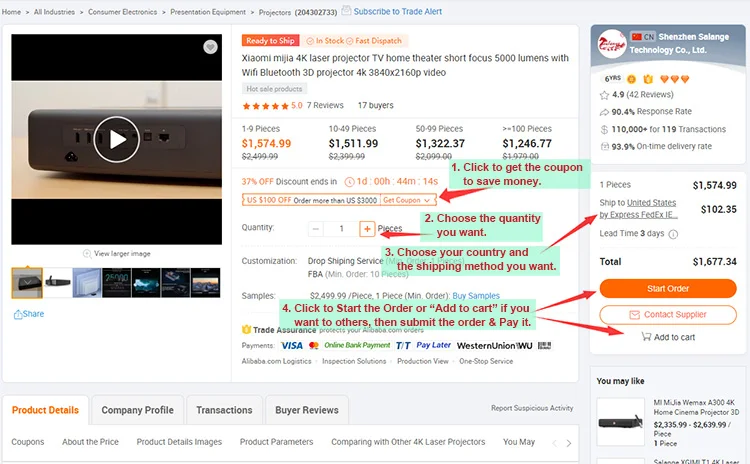The image size is (750, 464).
Task: Click the Trade Assurance shield icon
Action: [x=246, y=329]
